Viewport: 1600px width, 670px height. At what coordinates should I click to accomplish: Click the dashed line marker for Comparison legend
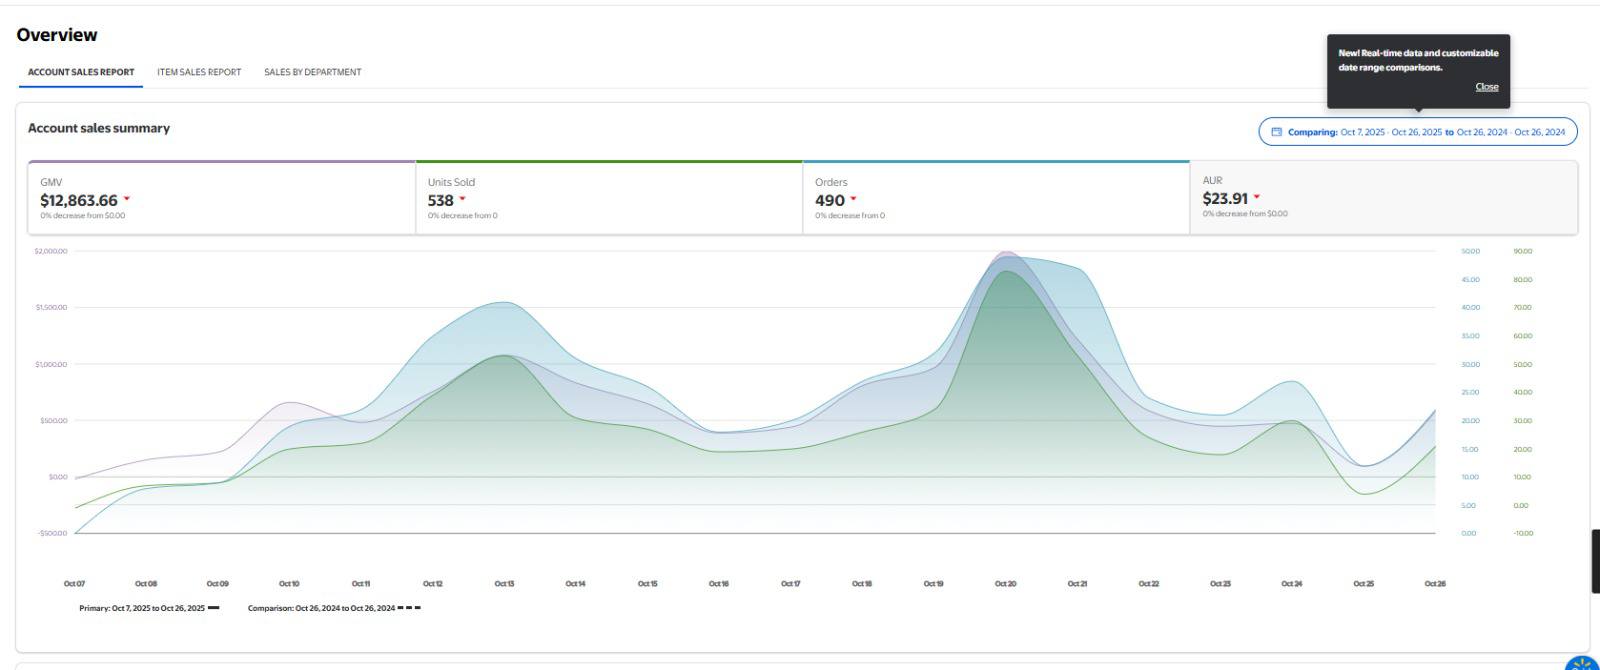coord(409,608)
